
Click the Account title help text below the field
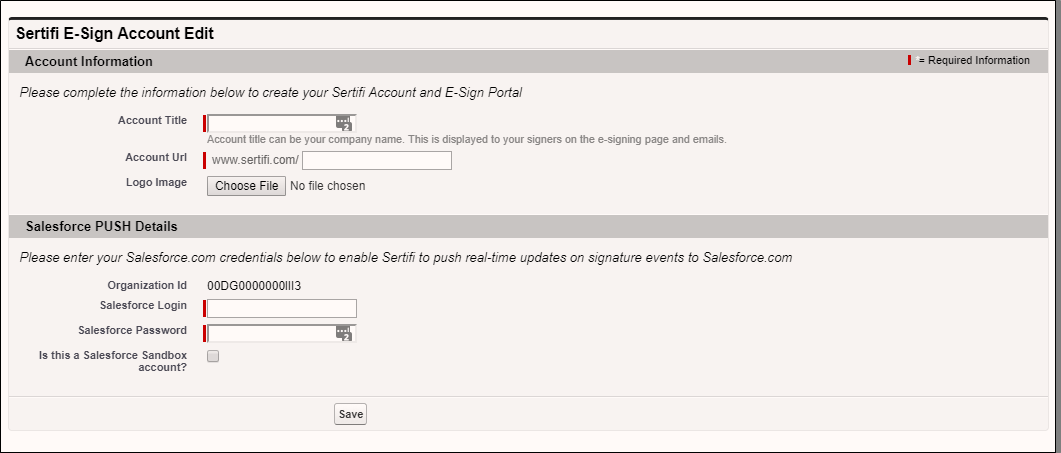tap(466, 139)
